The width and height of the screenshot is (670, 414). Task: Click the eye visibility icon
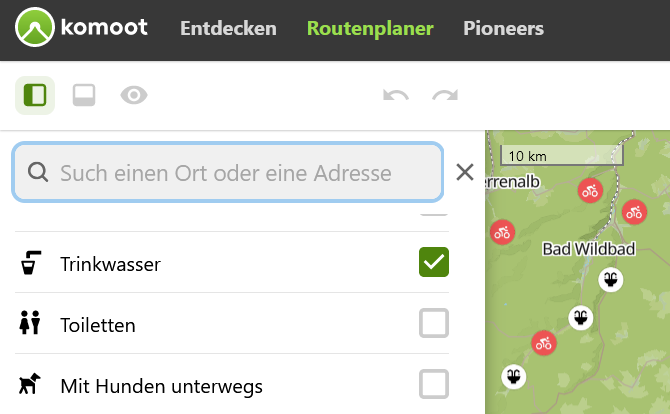click(x=134, y=95)
